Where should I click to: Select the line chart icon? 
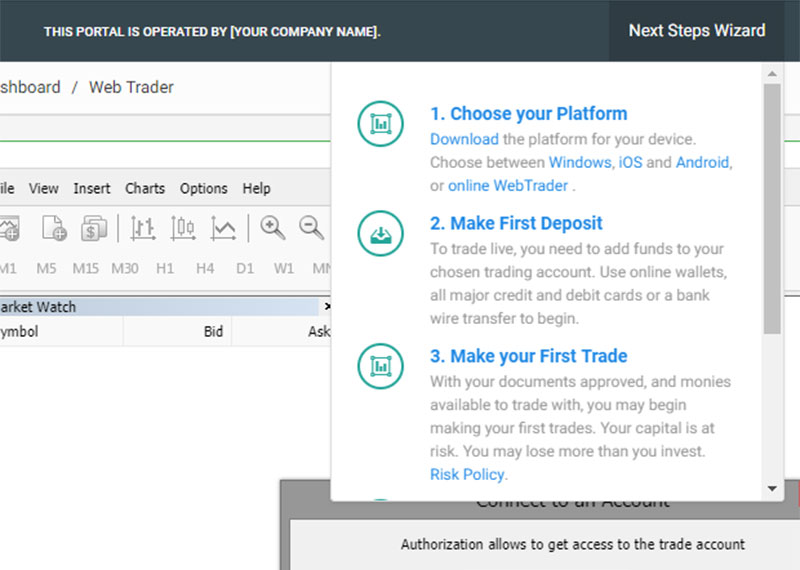(x=223, y=228)
